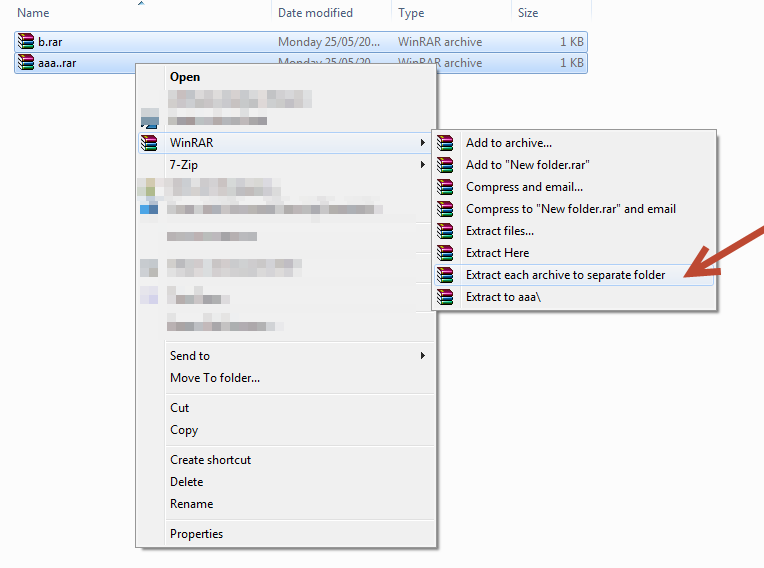Click icon beside Extract each archive to separate folder
Image resolution: width=764 pixels, height=568 pixels.
445,275
